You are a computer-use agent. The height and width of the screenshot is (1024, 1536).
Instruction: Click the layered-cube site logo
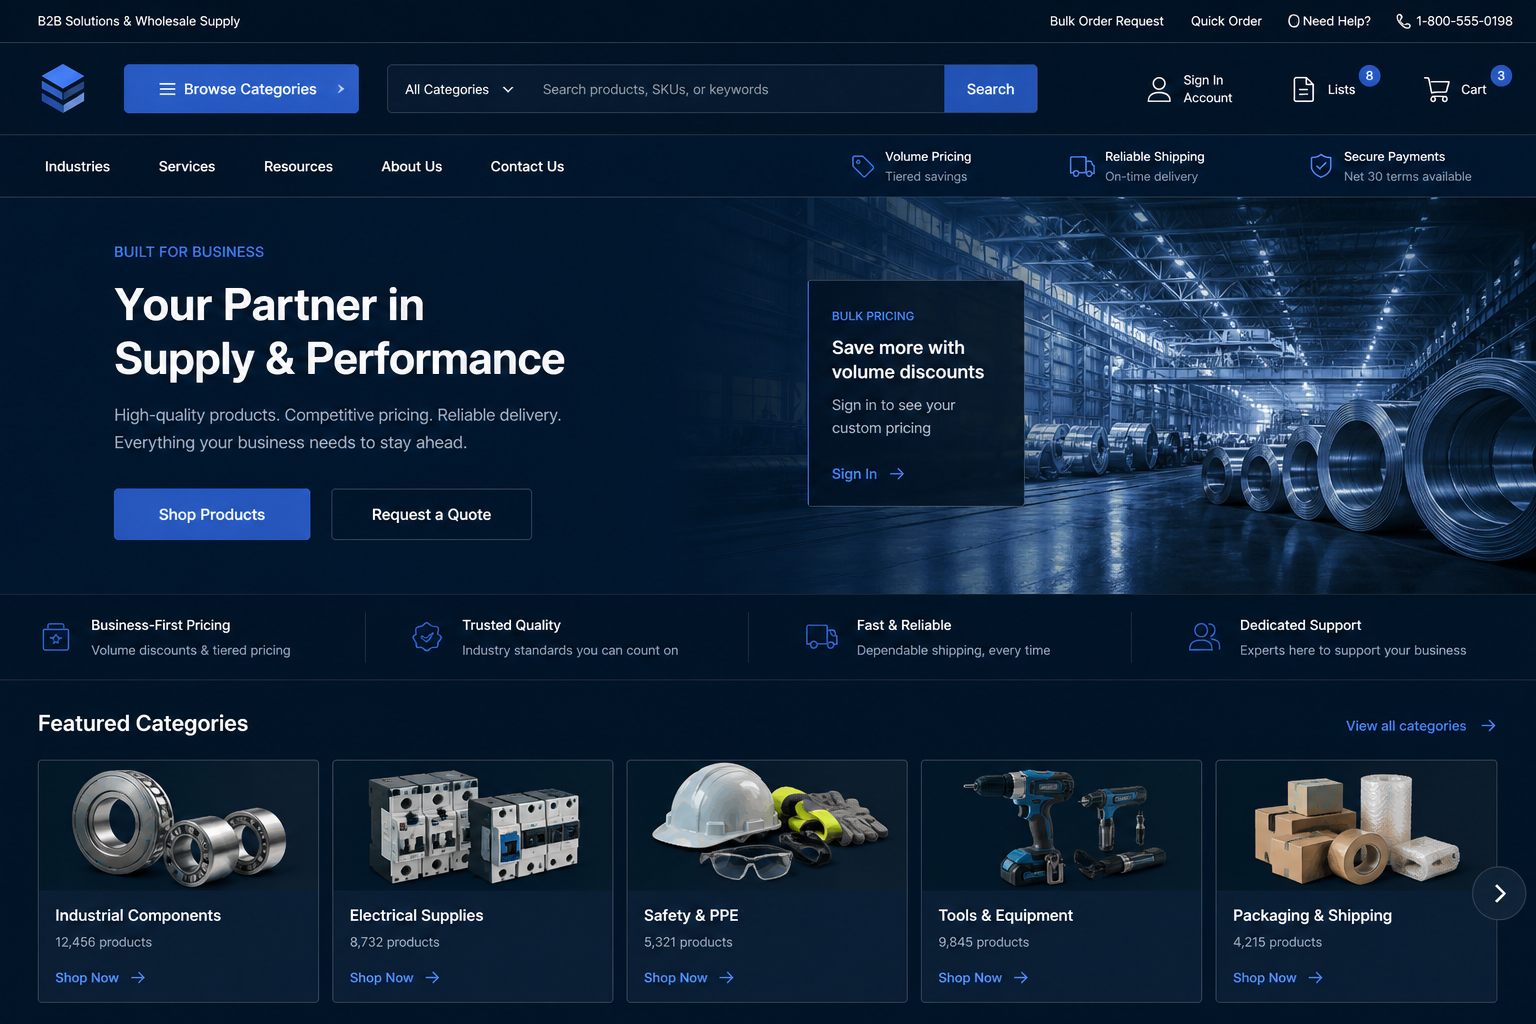(63, 88)
